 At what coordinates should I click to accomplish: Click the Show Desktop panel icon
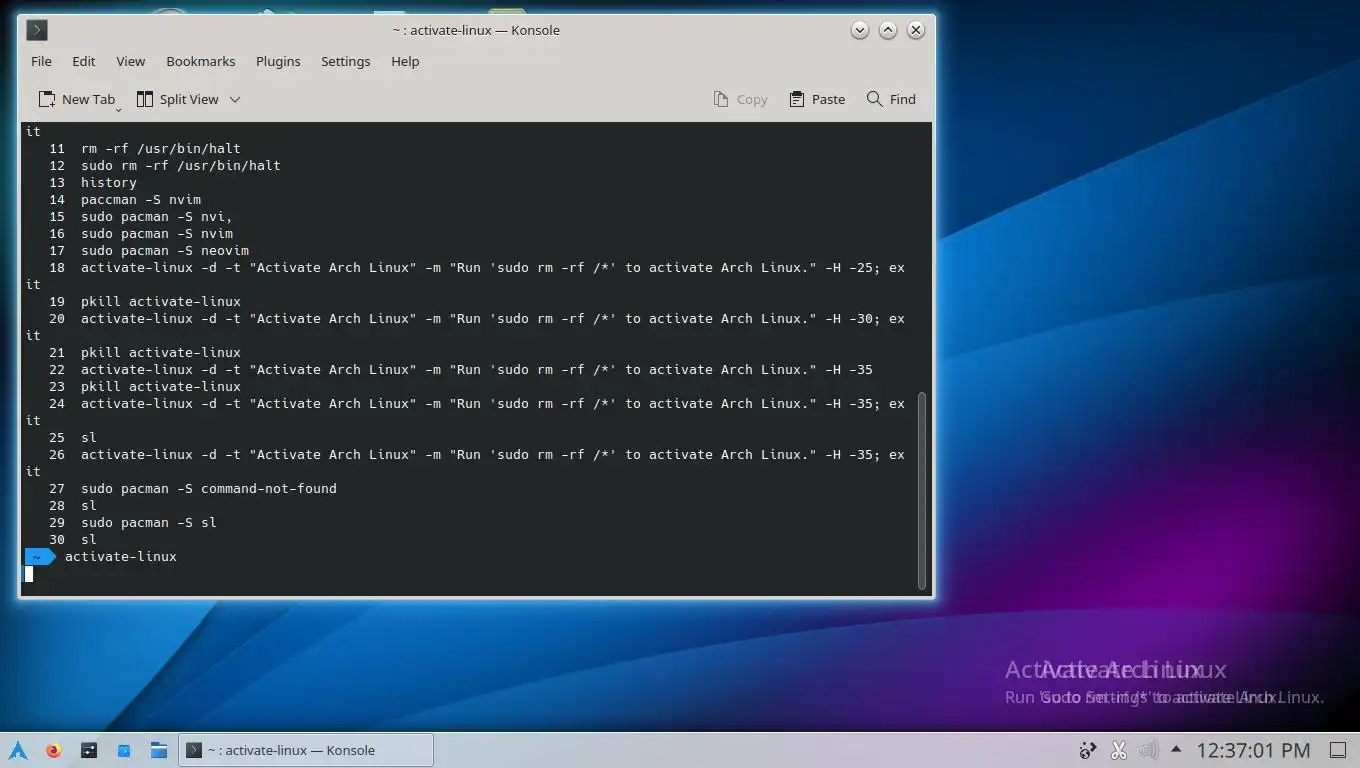click(x=1338, y=750)
